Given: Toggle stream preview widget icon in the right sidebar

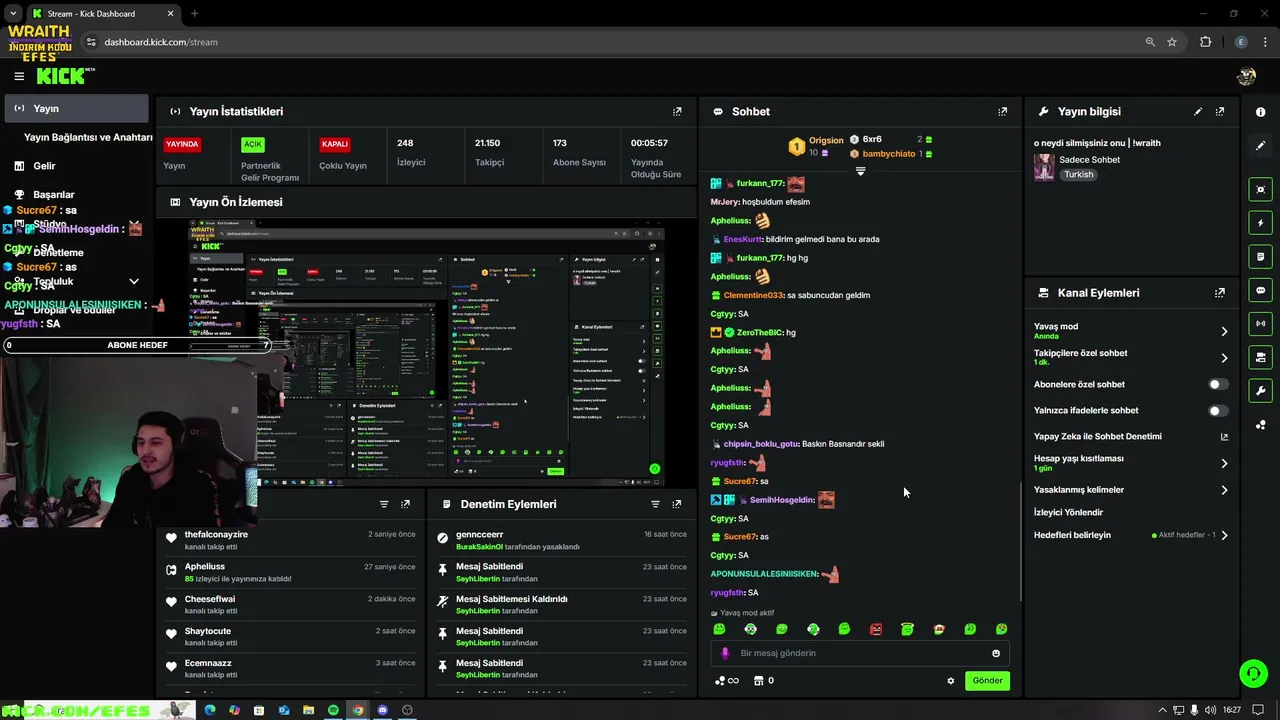Looking at the screenshot, I should pyautogui.click(x=1261, y=189).
